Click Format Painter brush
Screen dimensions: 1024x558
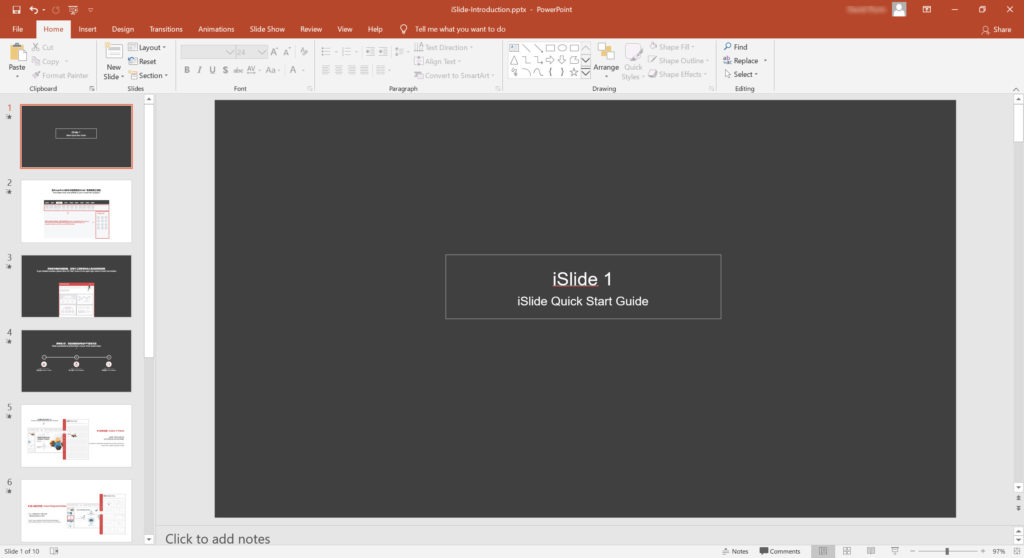coord(60,75)
